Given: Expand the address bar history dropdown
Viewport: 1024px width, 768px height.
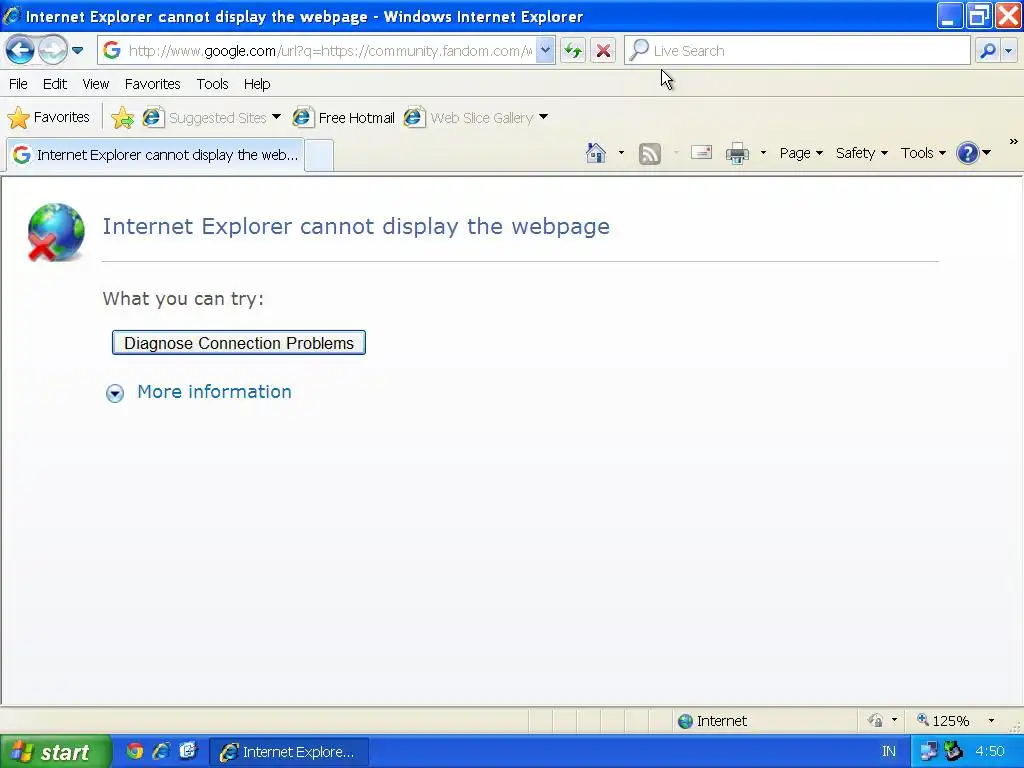Looking at the screenshot, I should (x=545, y=50).
